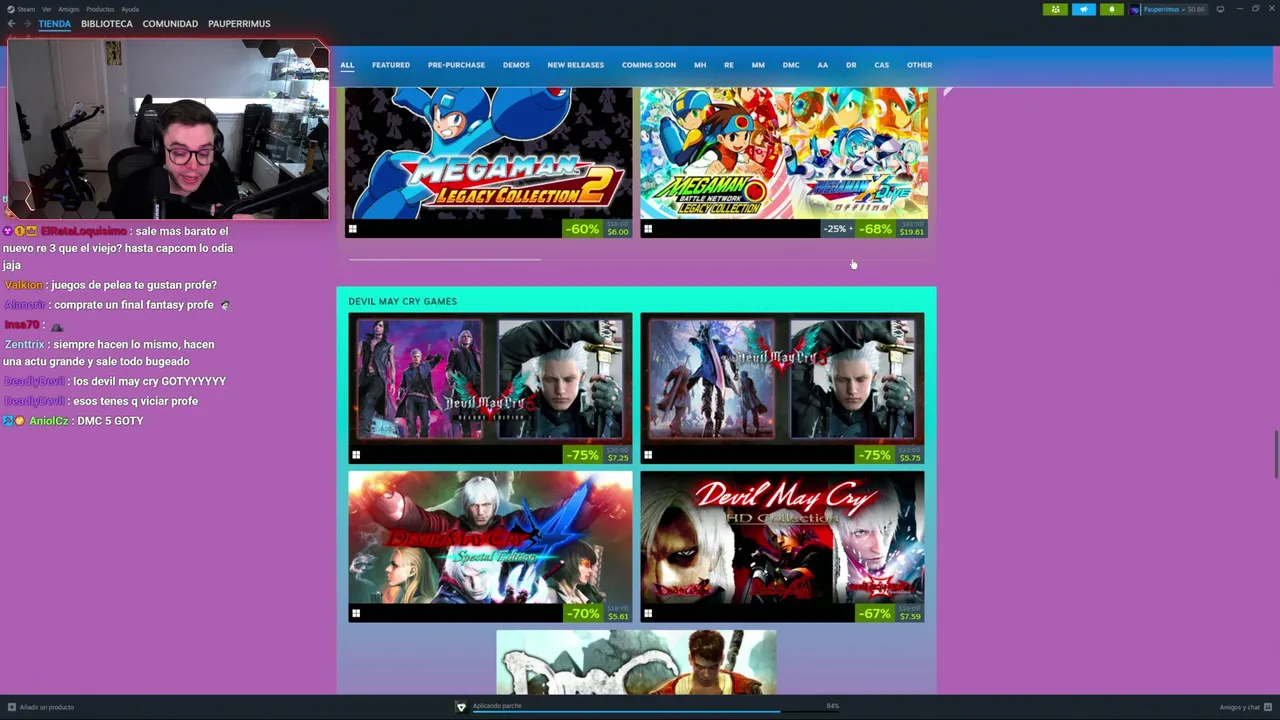The height and width of the screenshot is (720, 1280).
Task: Open the Ver menu
Action: coord(46,9)
